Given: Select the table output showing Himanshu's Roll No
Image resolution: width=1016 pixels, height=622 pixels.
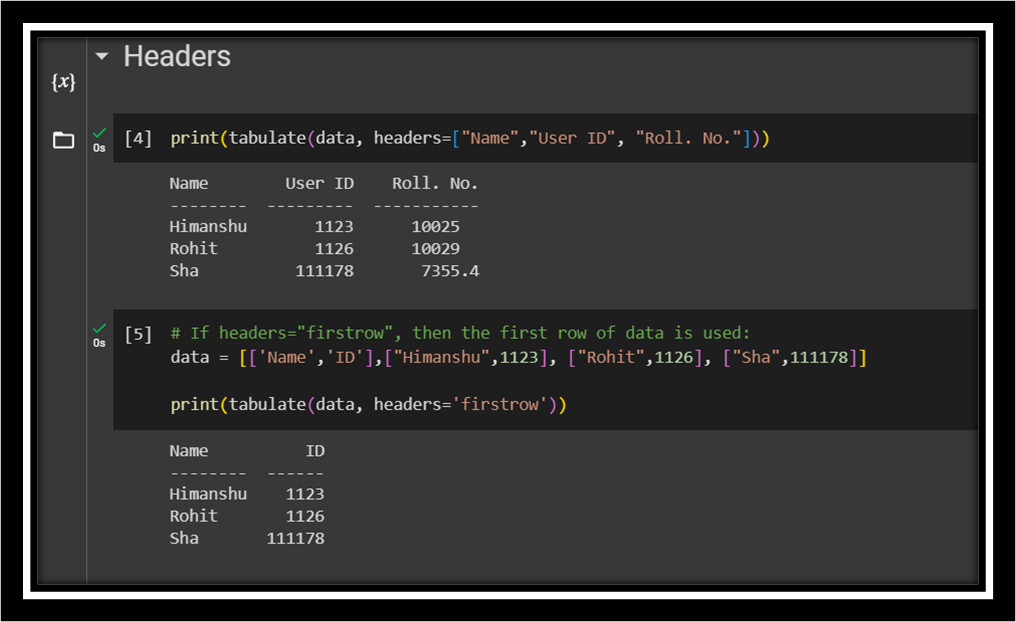Looking at the screenshot, I should tap(437, 226).
